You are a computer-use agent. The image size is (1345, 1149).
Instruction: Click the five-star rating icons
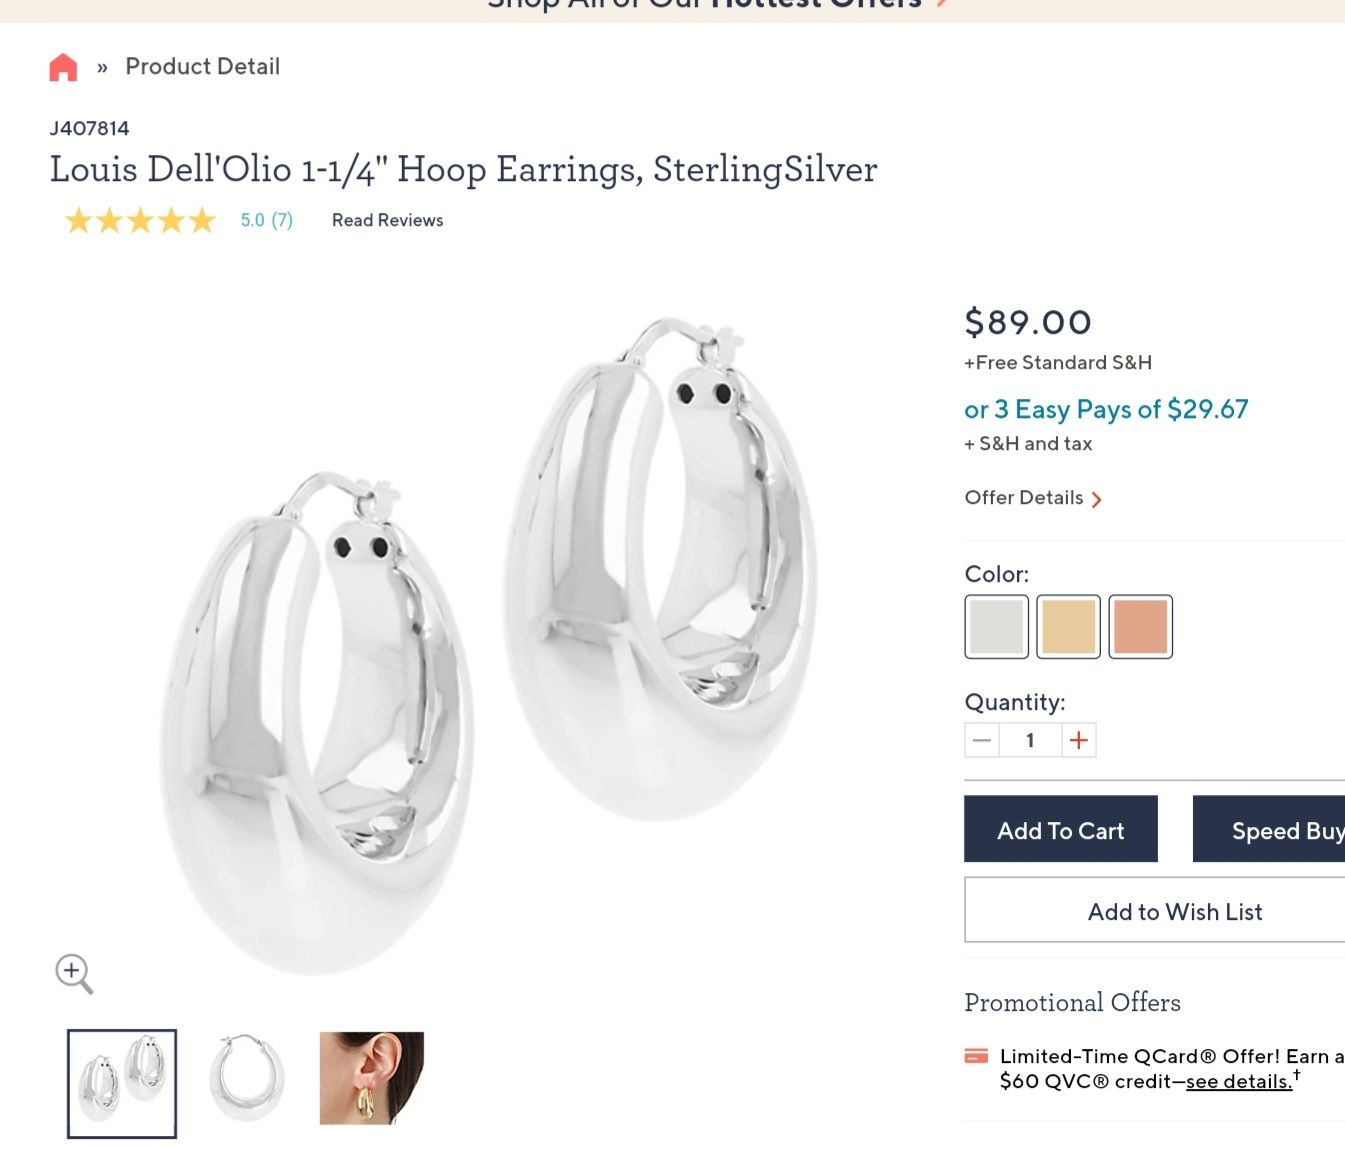click(140, 220)
